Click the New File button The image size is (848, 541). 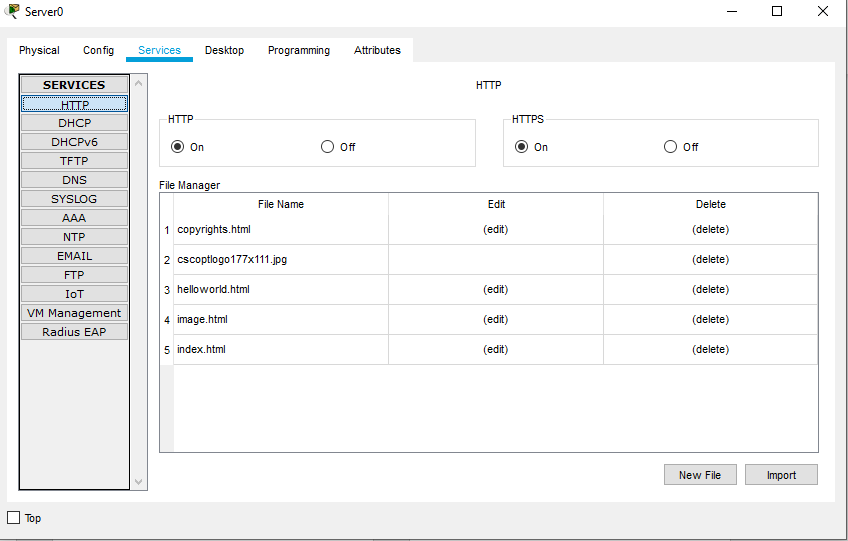tap(699, 475)
